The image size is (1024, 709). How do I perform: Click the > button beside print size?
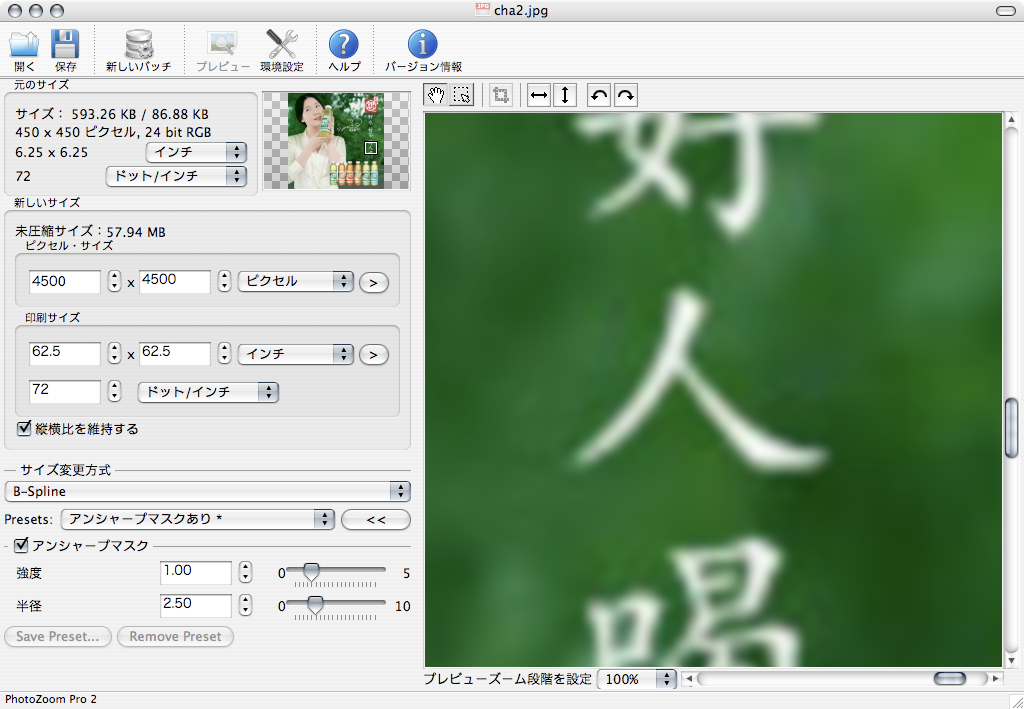(374, 354)
